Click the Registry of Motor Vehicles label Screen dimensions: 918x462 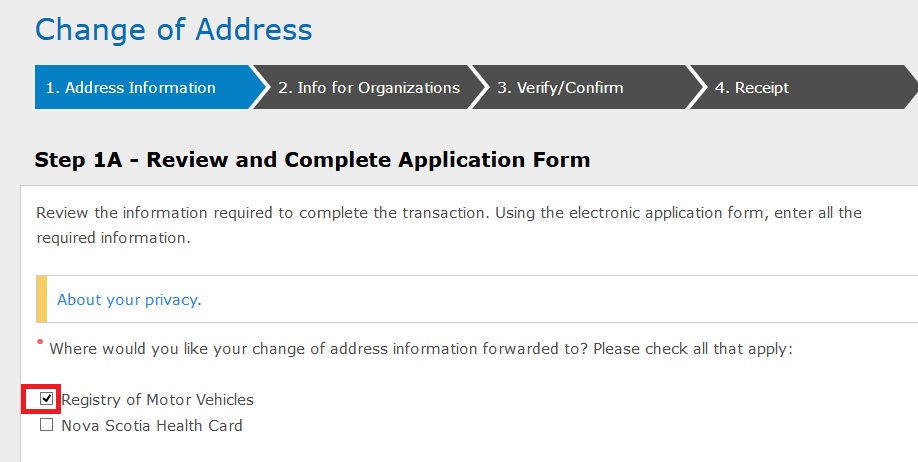[157, 400]
